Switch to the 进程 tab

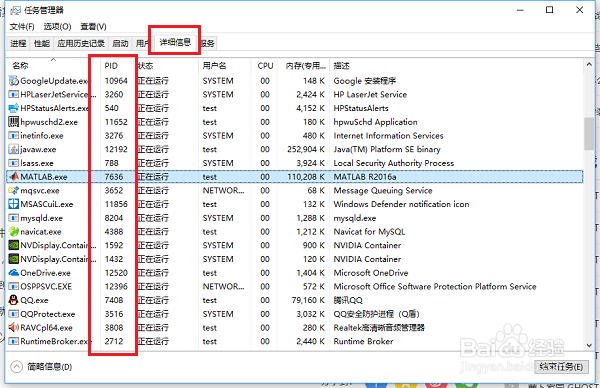(18, 43)
